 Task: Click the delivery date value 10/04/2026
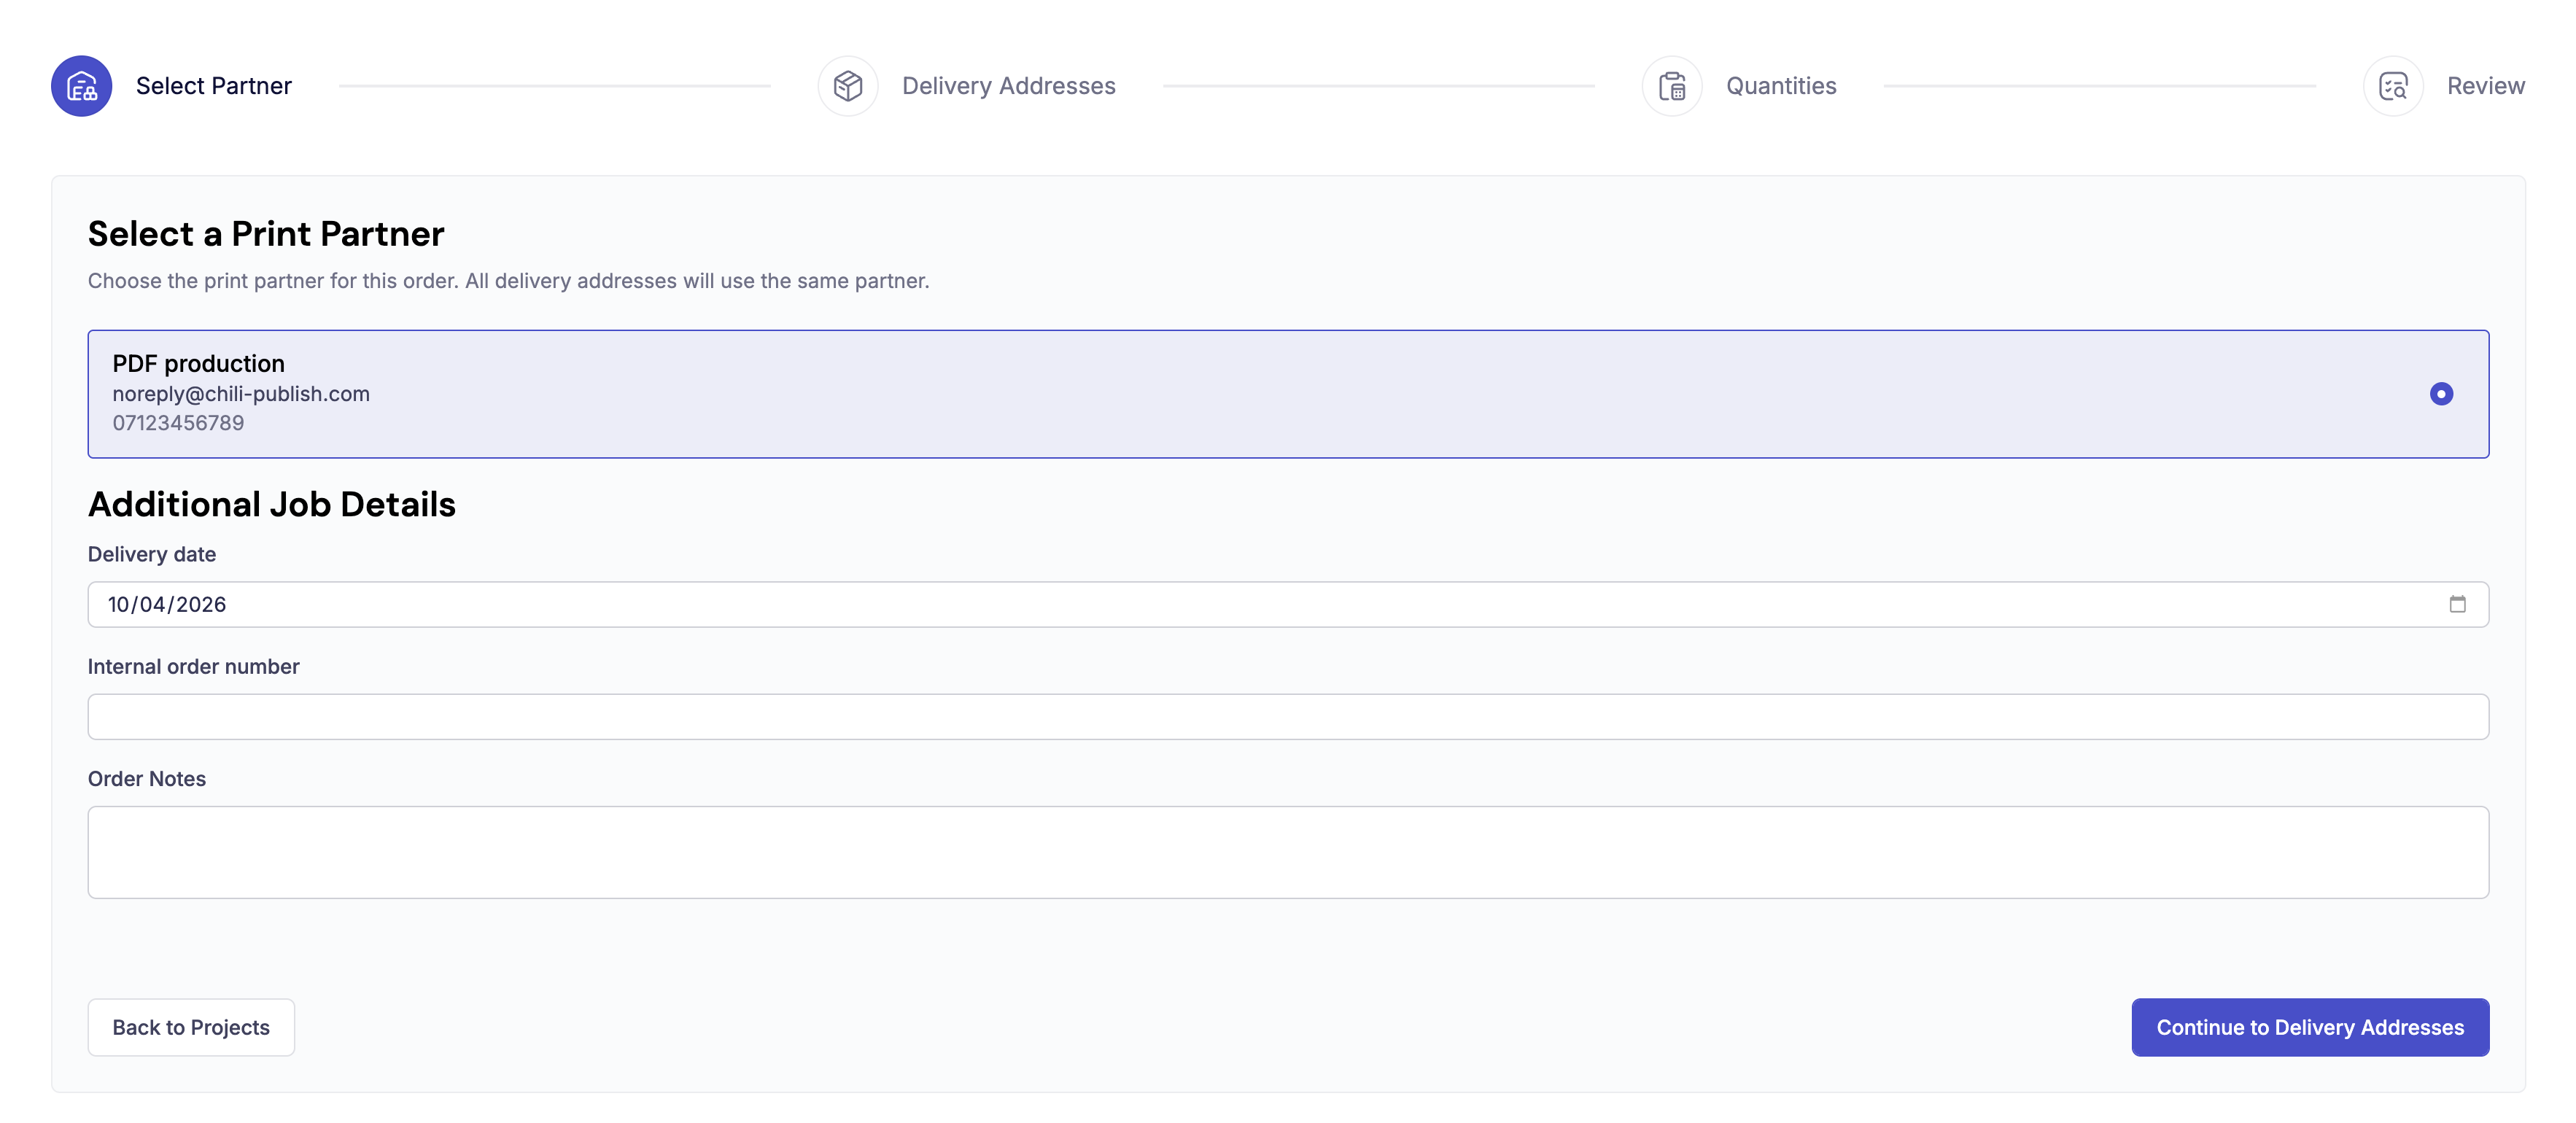click(168, 604)
